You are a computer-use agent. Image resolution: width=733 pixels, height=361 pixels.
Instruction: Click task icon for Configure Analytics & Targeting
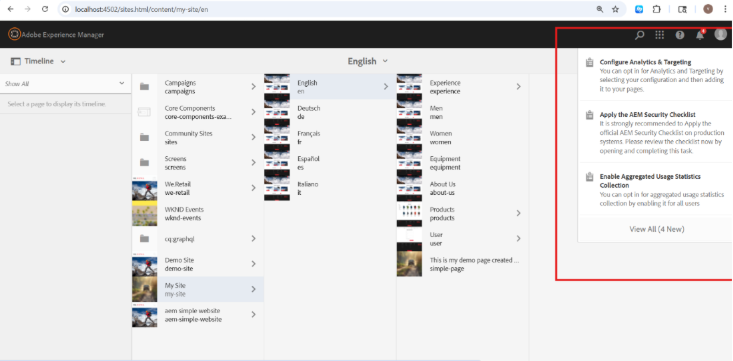(589, 62)
